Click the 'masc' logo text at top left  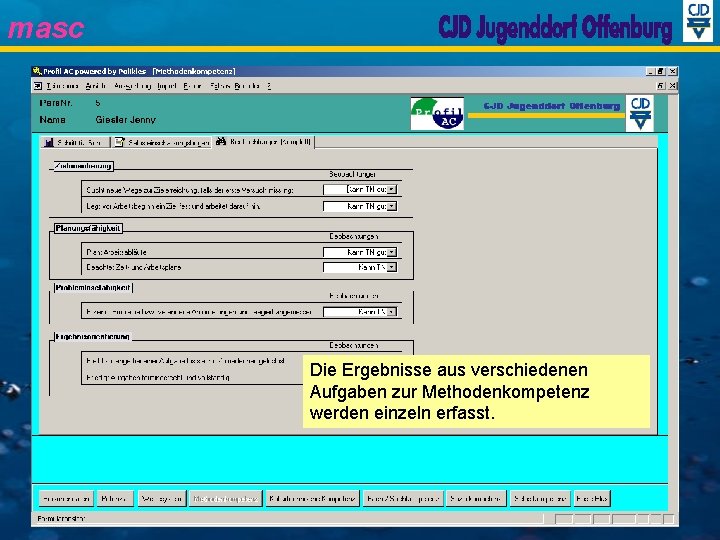(x=46, y=28)
